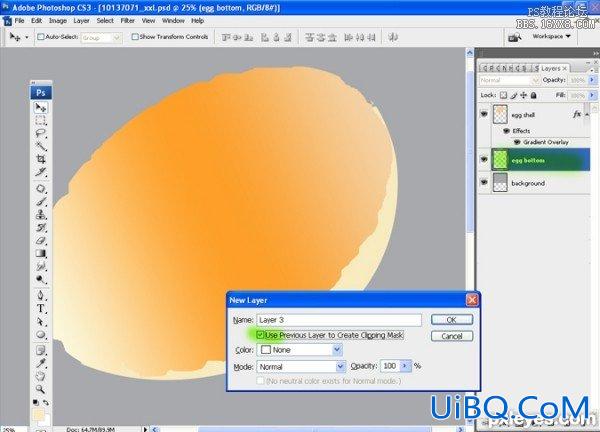Open the File menu
The height and width of the screenshot is (432, 600).
[x=19, y=21]
